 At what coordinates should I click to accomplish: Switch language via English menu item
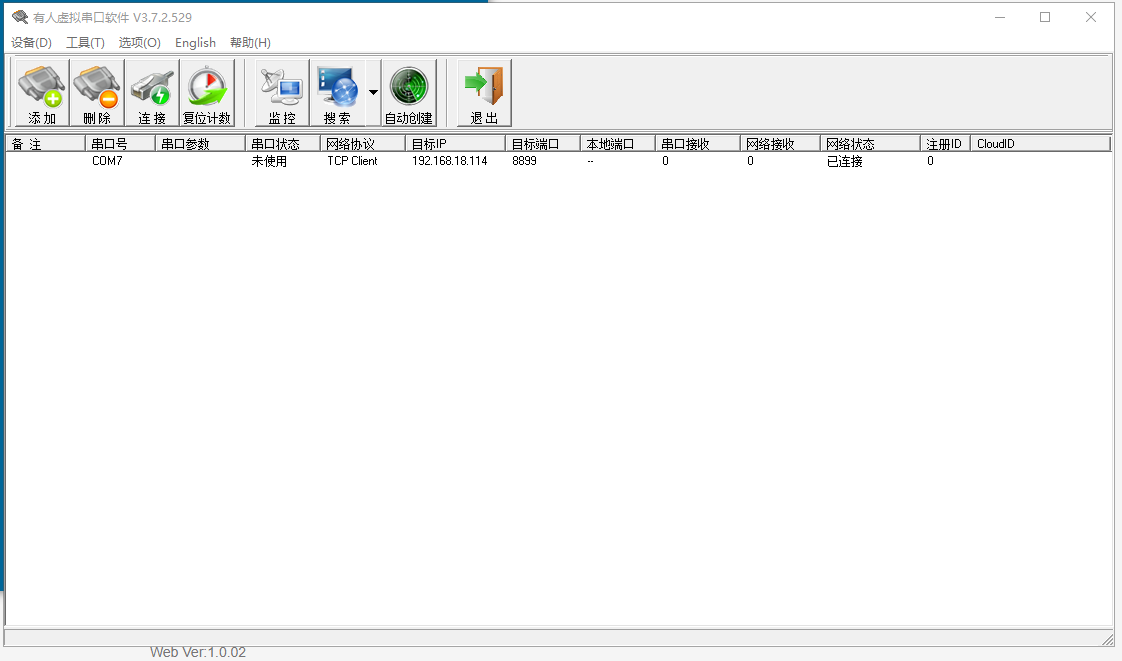click(x=195, y=43)
